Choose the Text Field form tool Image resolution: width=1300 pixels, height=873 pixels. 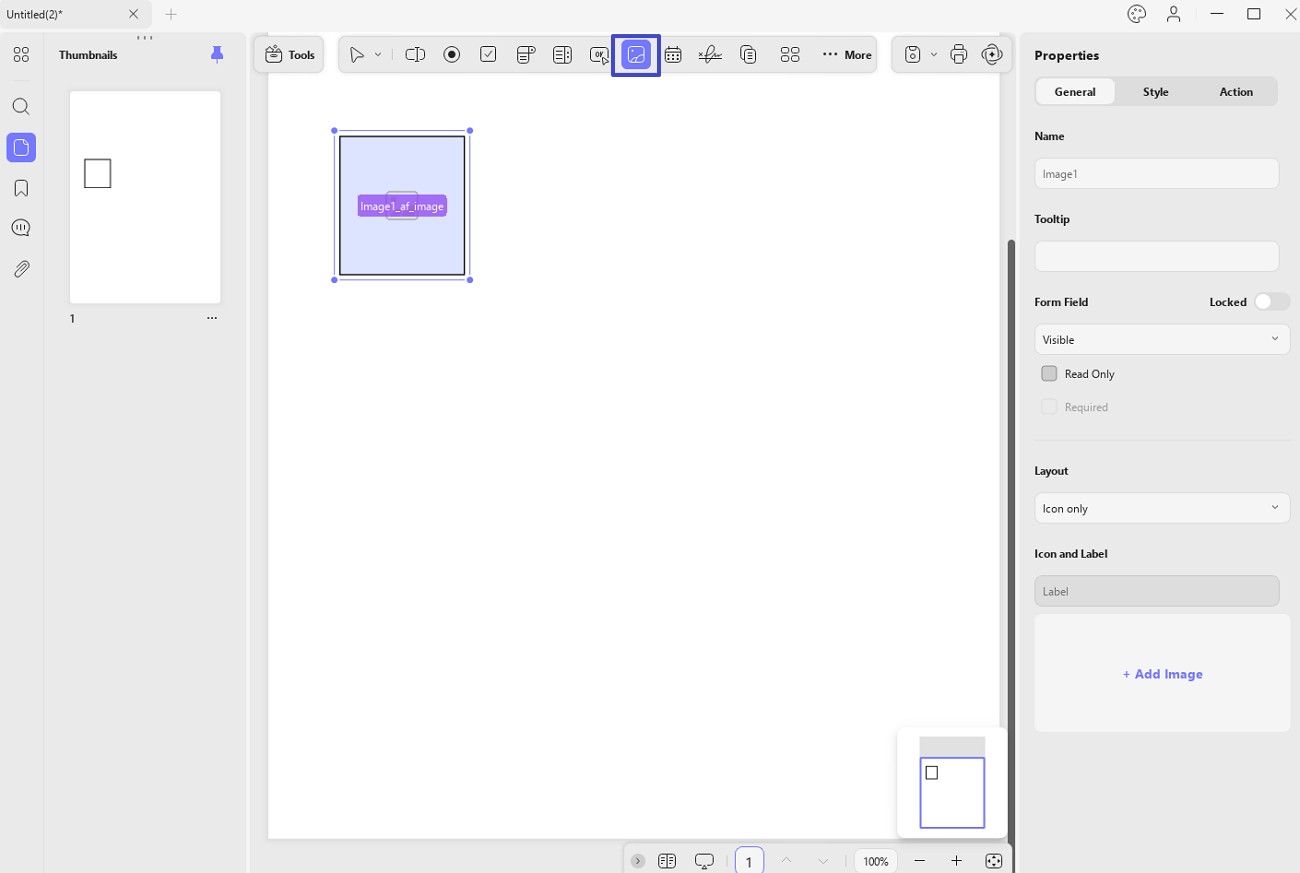(x=415, y=55)
